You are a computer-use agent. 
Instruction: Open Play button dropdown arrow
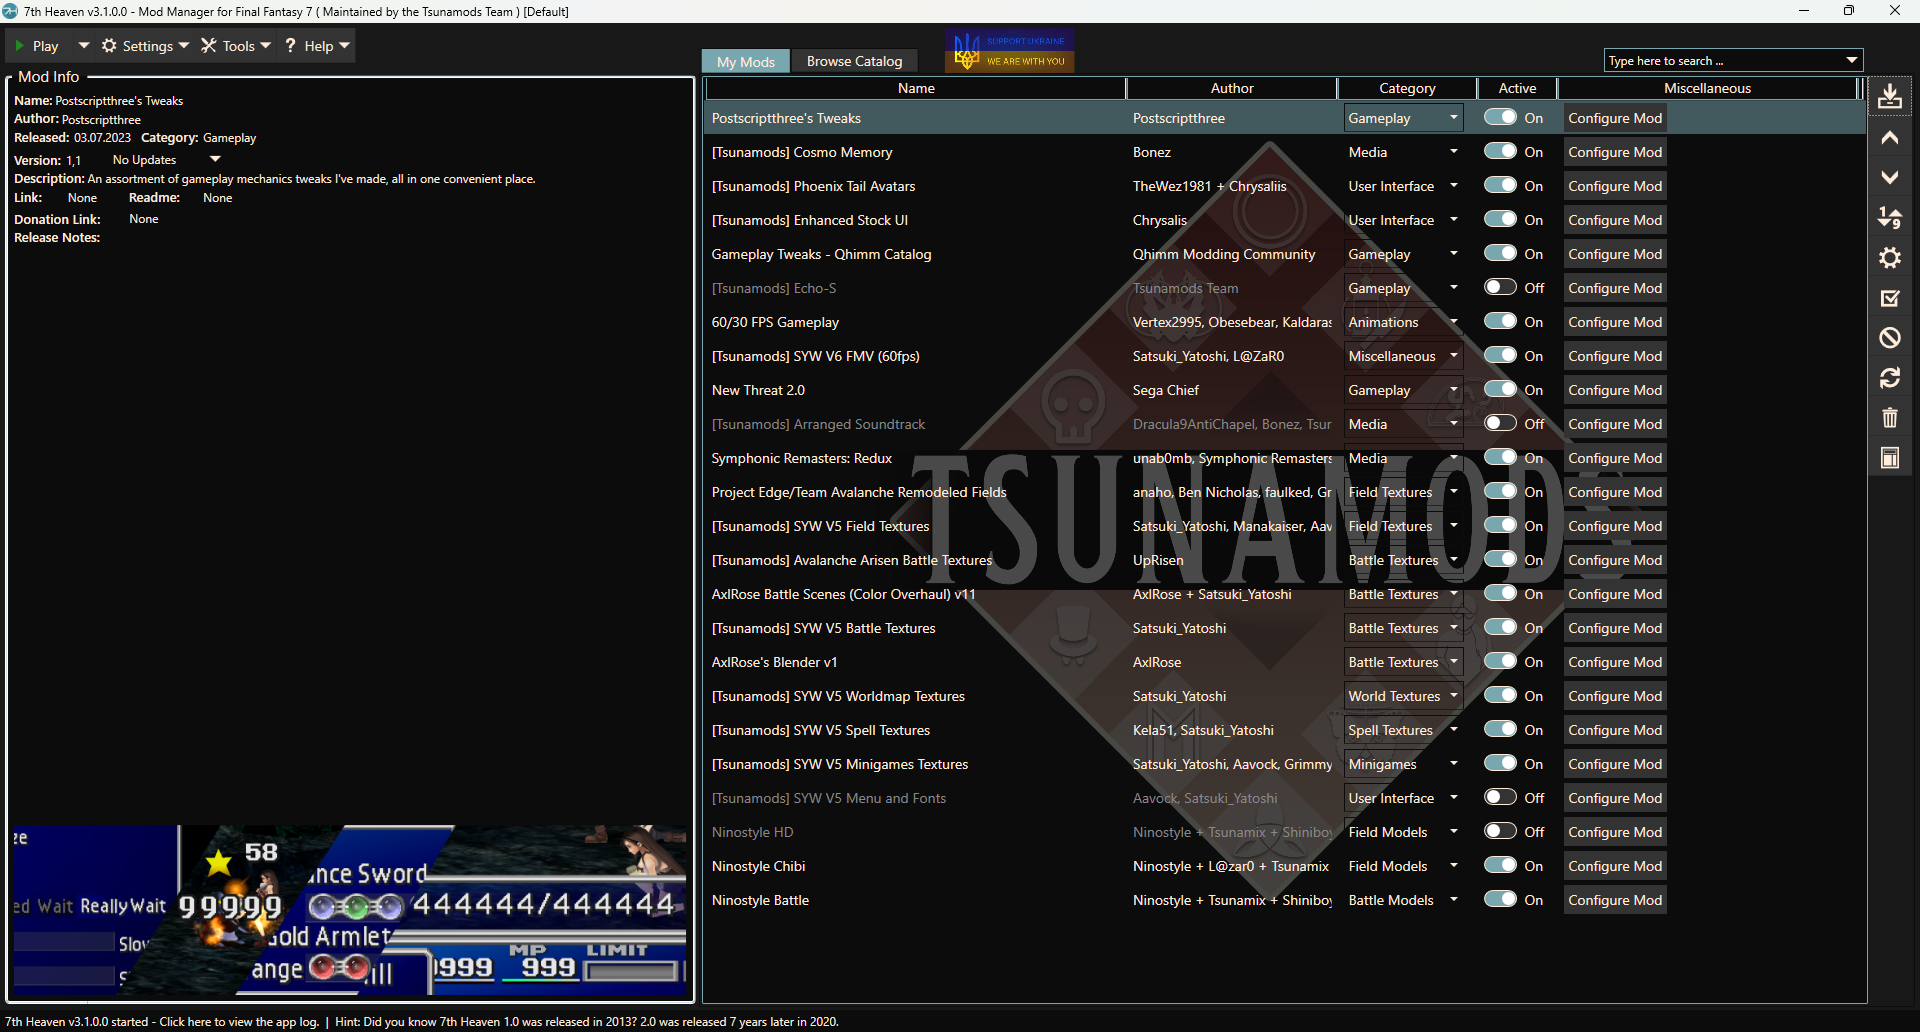pyautogui.click(x=84, y=46)
